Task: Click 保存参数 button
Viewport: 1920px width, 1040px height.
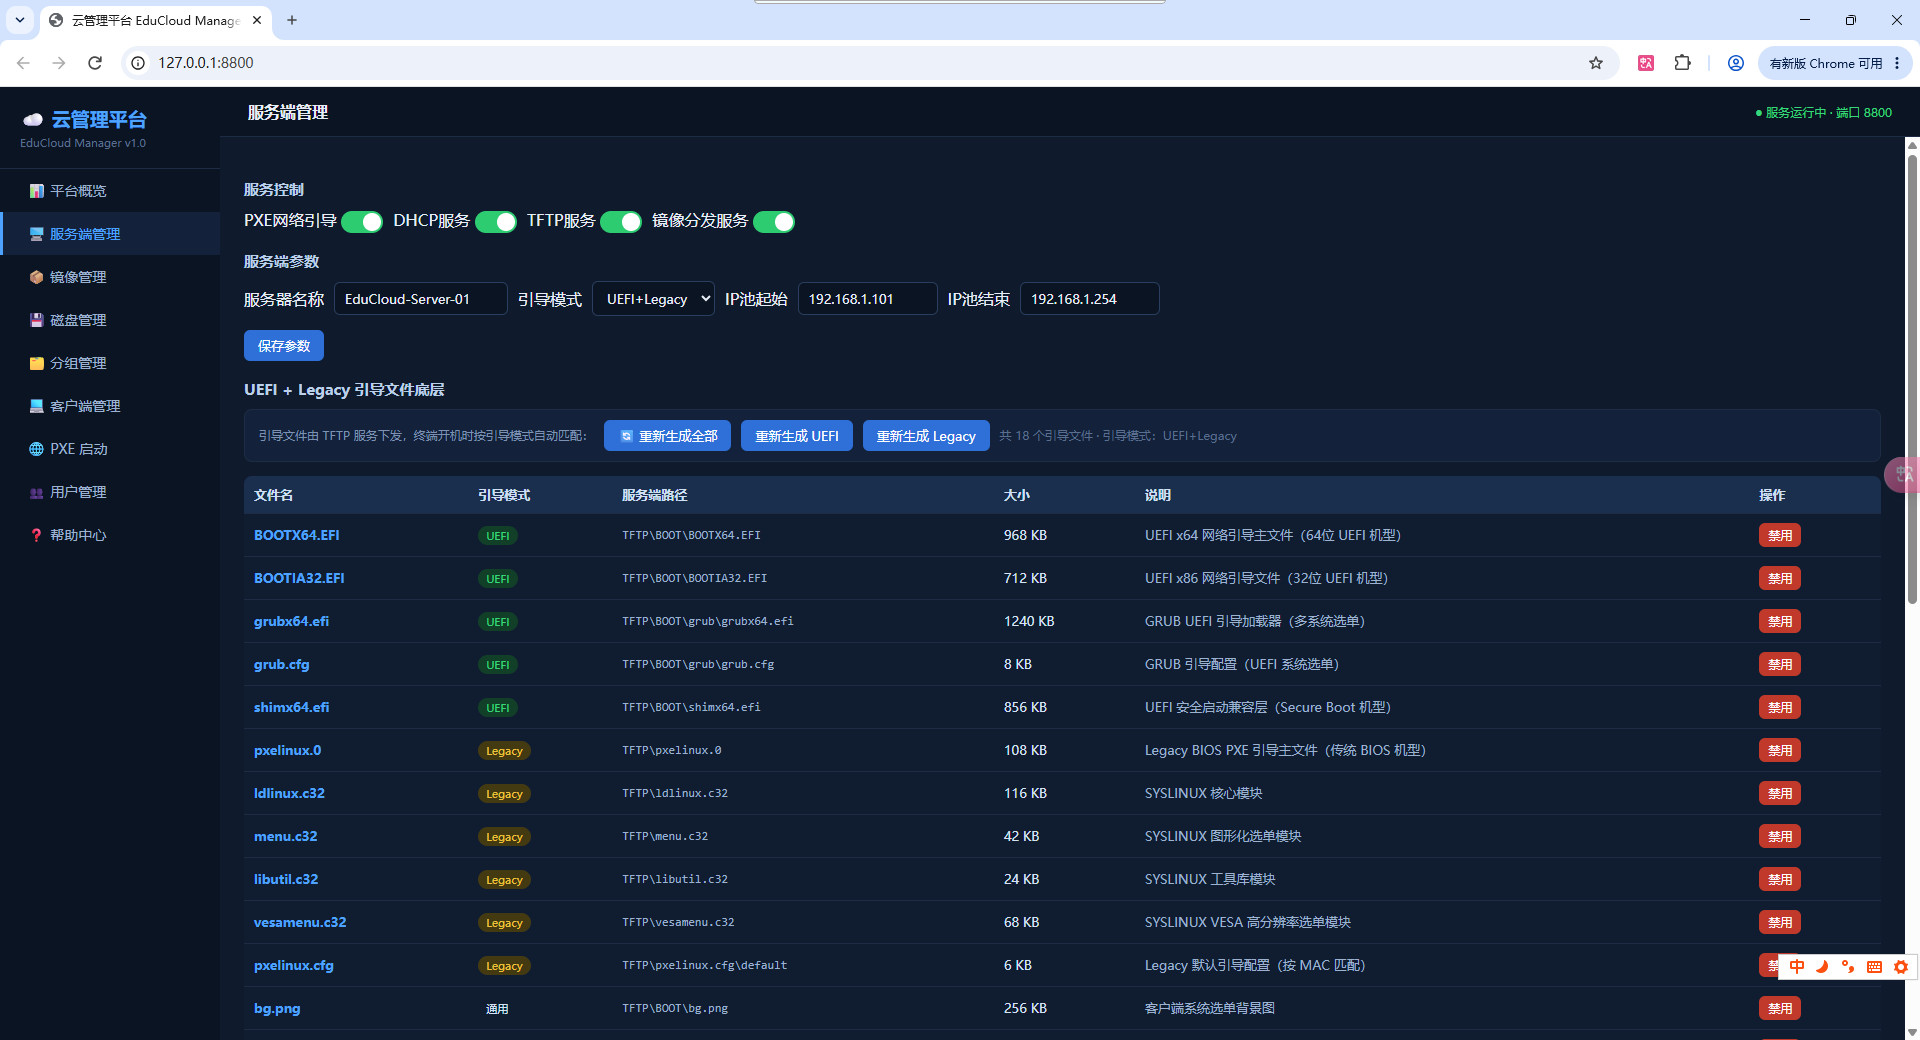Action: point(284,346)
